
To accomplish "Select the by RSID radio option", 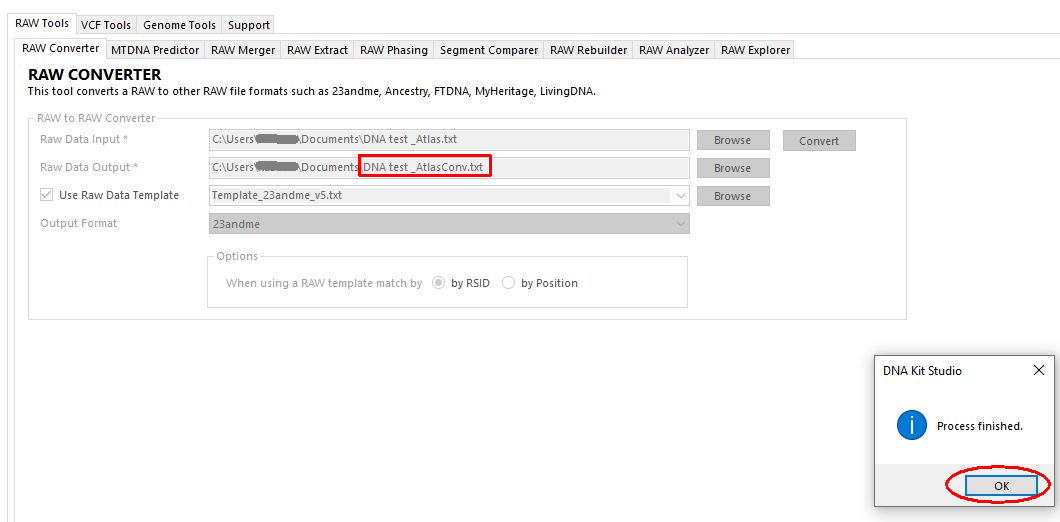I will click(438, 283).
